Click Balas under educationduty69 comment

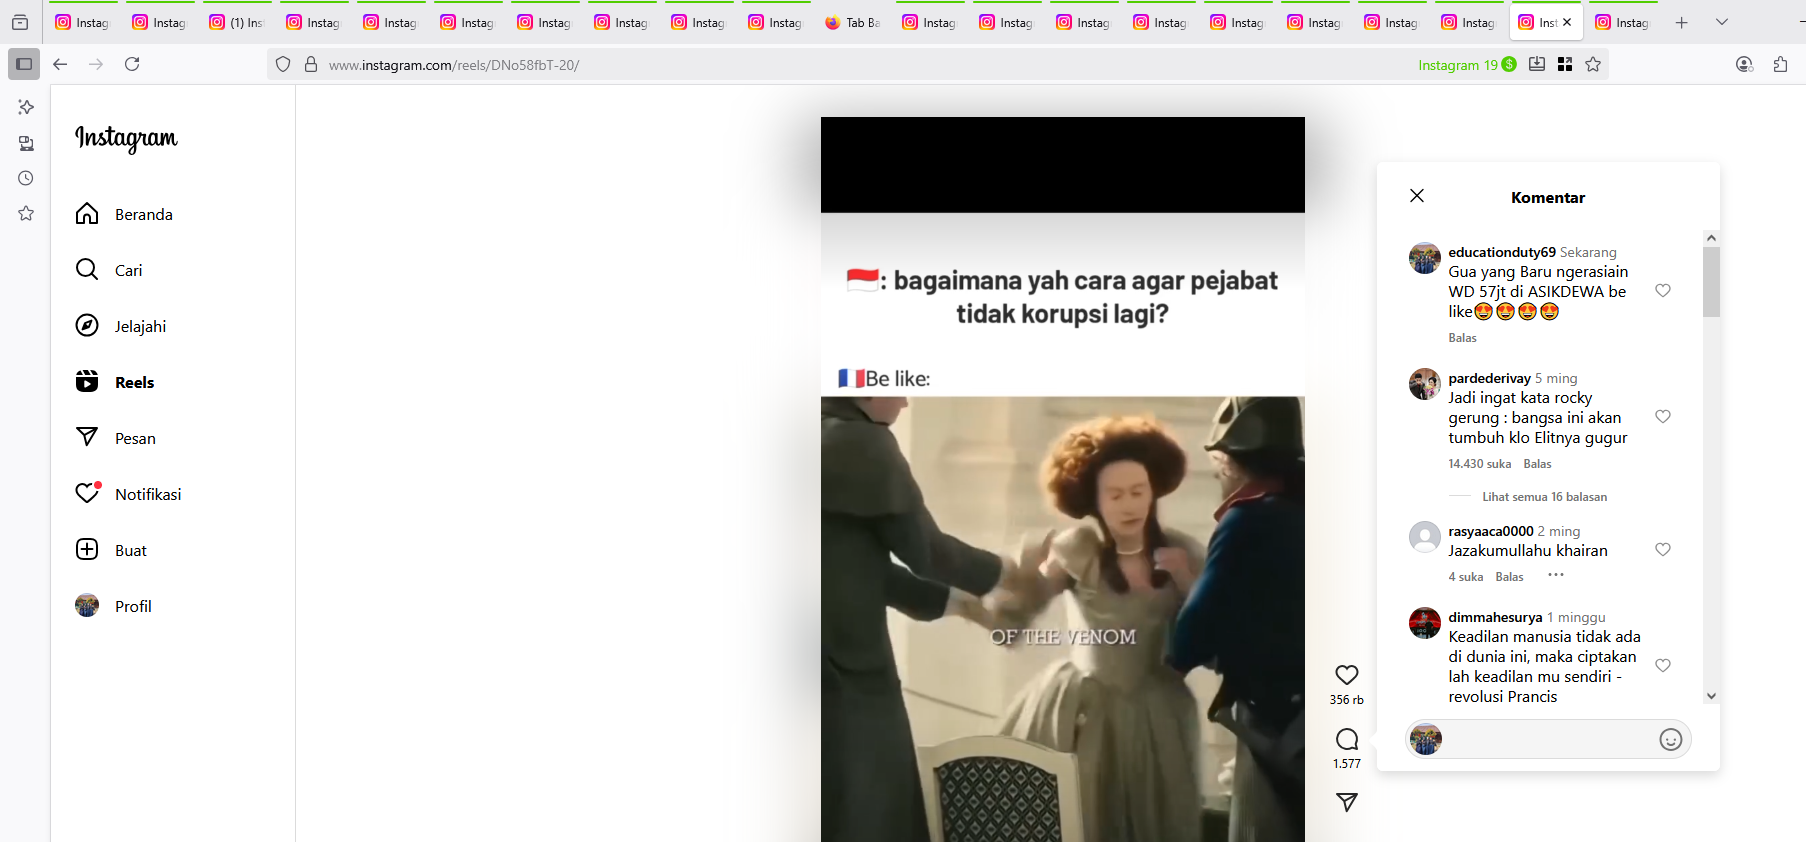point(1462,338)
